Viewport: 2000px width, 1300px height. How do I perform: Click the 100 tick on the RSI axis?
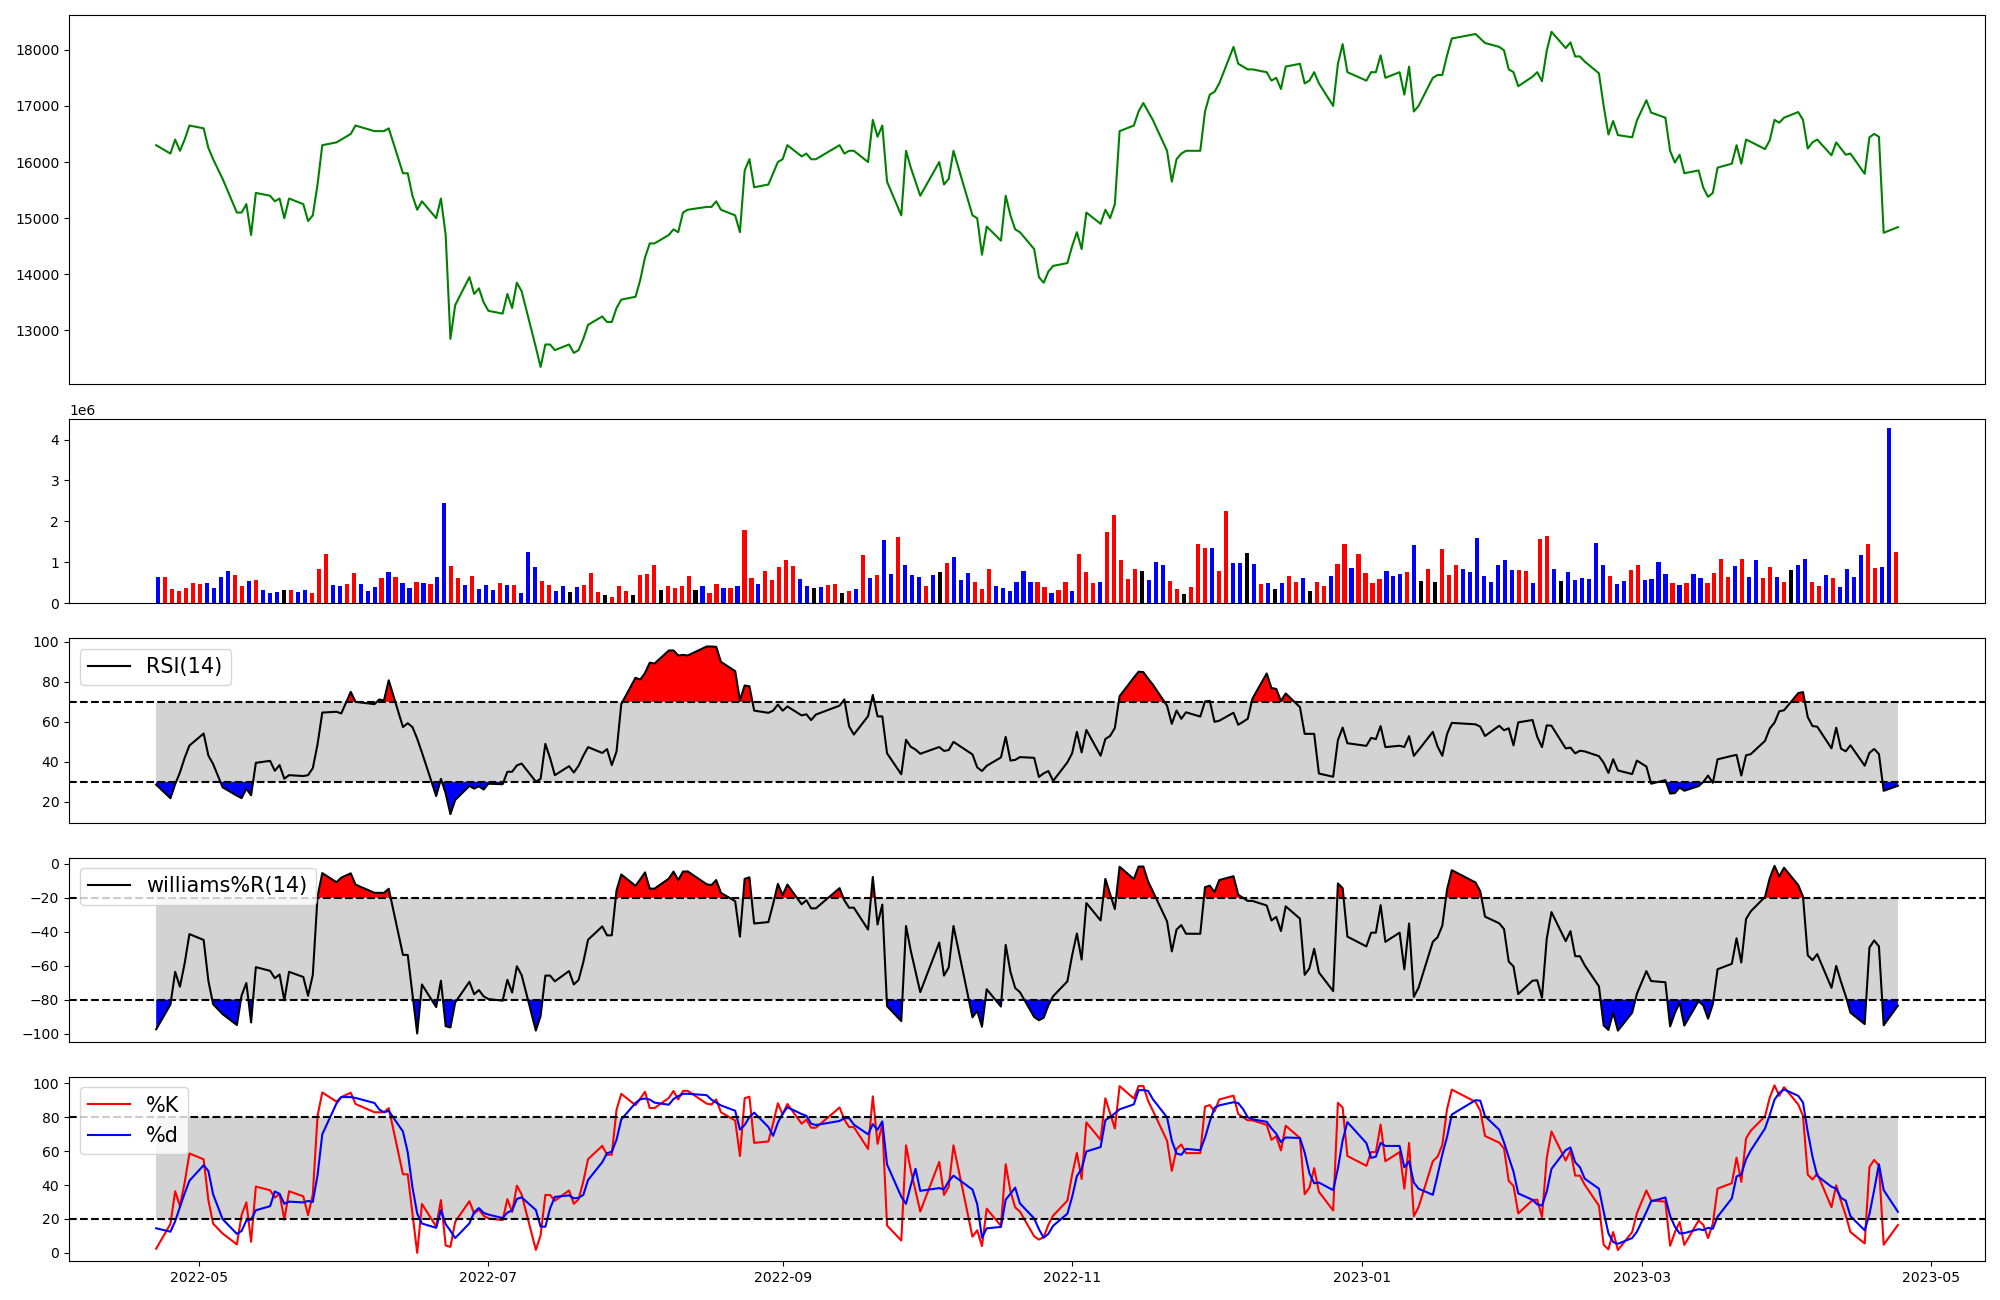click(x=48, y=642)
